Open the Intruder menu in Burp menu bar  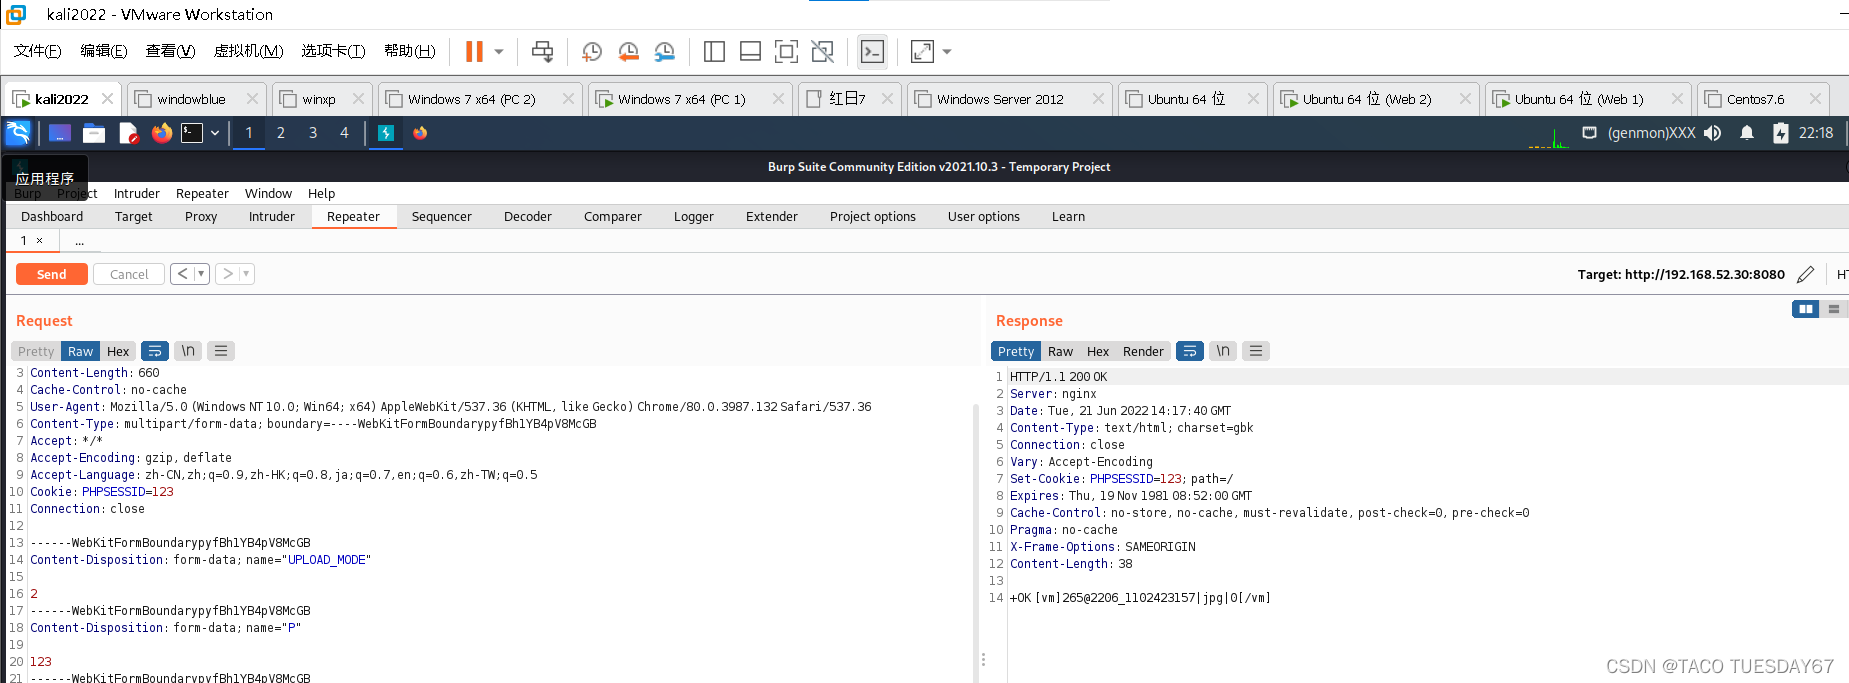[137, 194]
